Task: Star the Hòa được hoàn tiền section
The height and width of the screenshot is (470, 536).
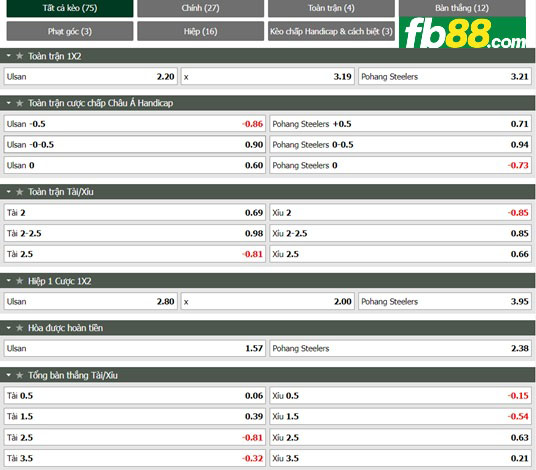Action: tap(19, 328)
